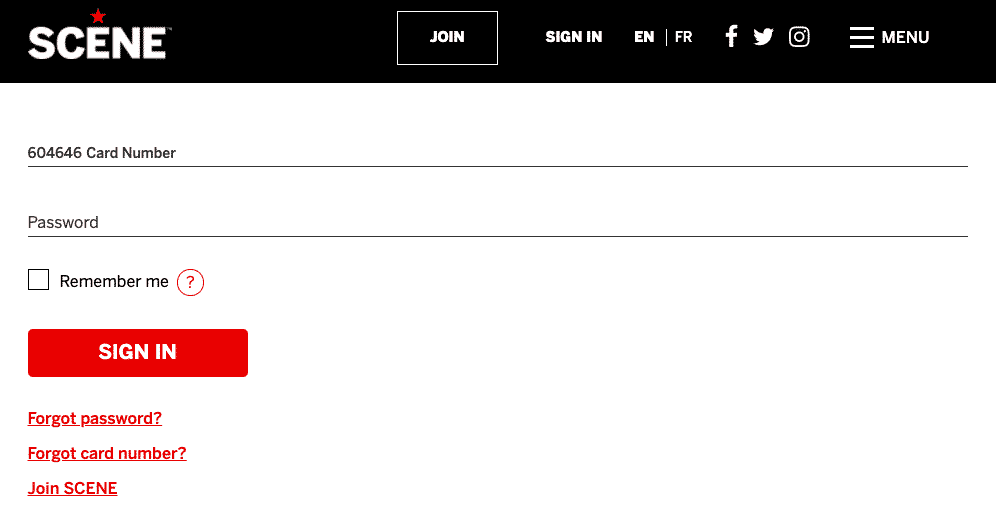This screenshot has height=507, width=996.
Task: Select SIGN IN in the top navigation
Action: click(x=574, y=37)
